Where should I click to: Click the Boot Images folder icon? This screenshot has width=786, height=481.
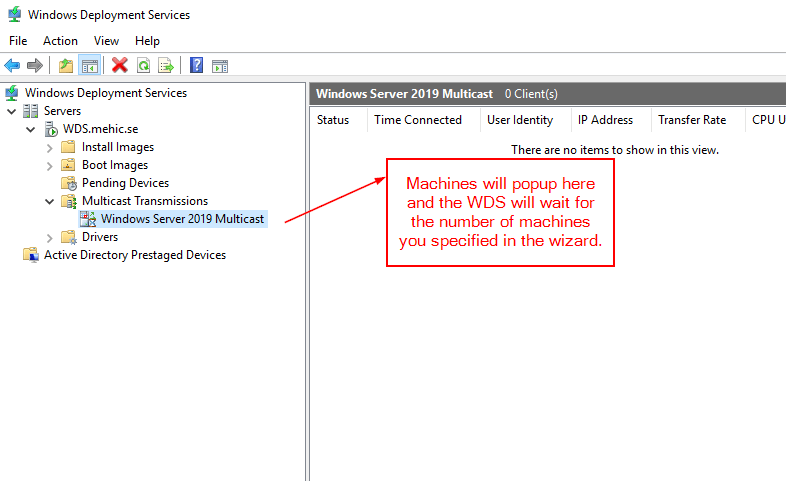[x=68, y=165]
